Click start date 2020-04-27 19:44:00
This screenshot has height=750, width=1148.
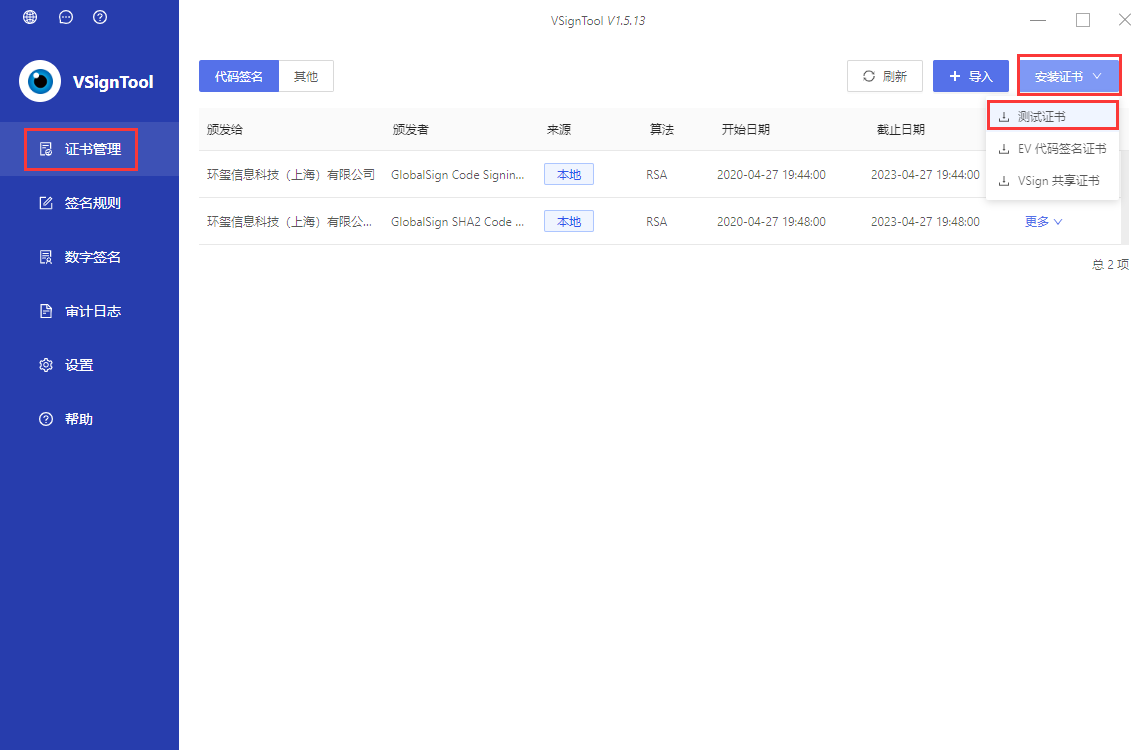point(771,175)
